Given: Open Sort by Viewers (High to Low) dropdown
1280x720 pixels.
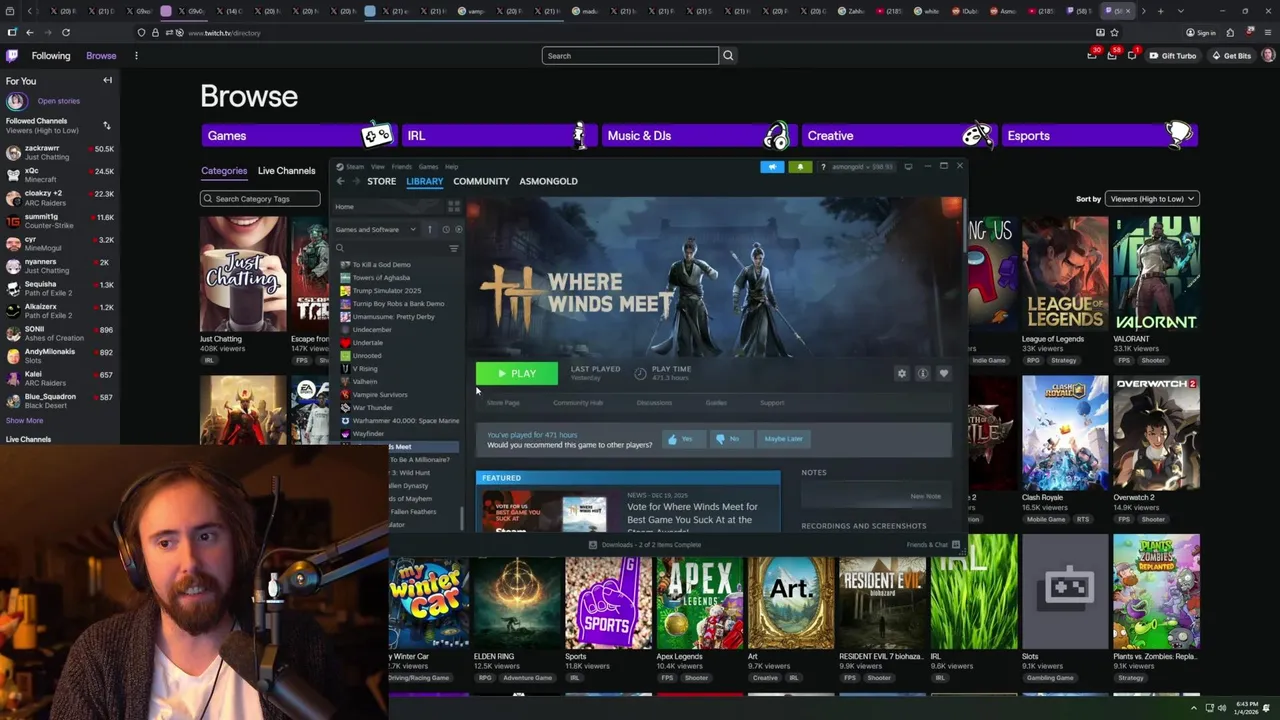Looking at the screenshot, I should [1152, 199].
